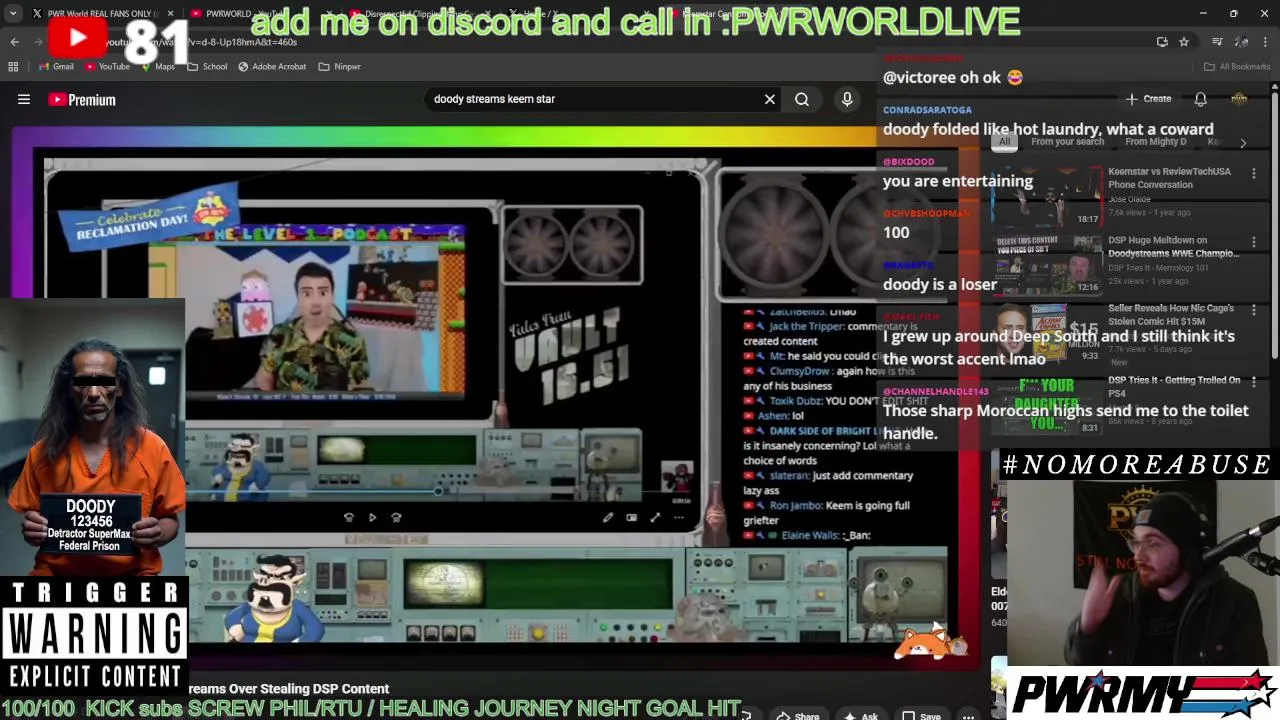Bookmark this page with the star icon
Screen dimensions: 1280x720
pyautogui.click(x=1184, y=42)
